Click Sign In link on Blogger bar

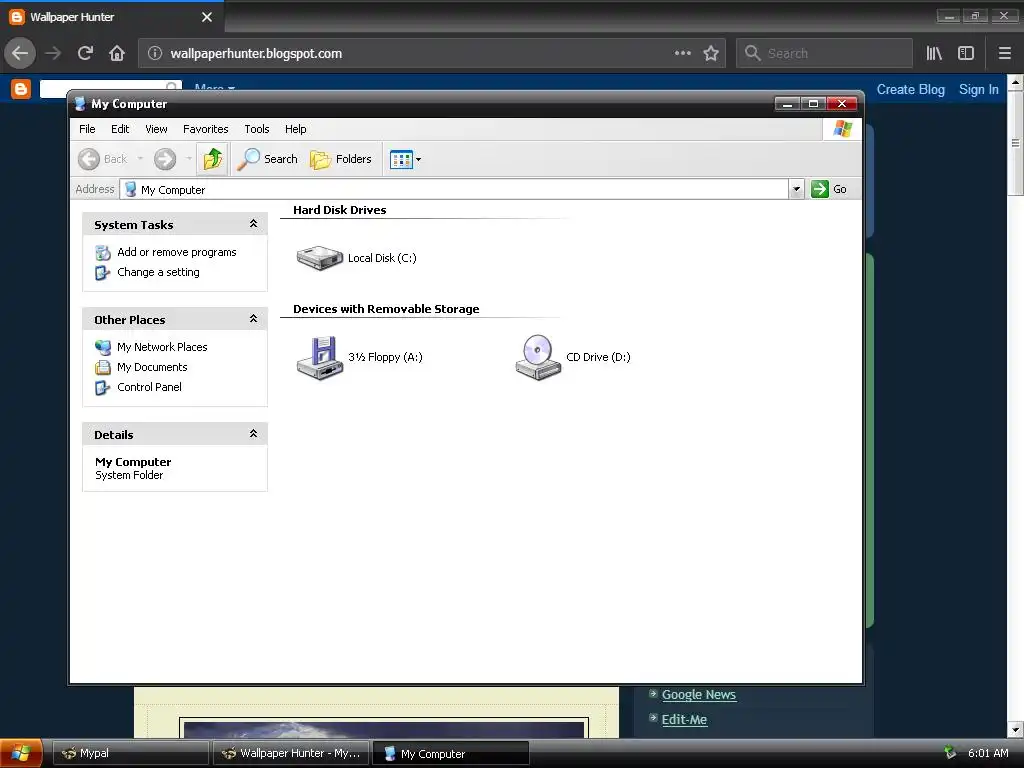pyautogui.click(x=978, y=89)
